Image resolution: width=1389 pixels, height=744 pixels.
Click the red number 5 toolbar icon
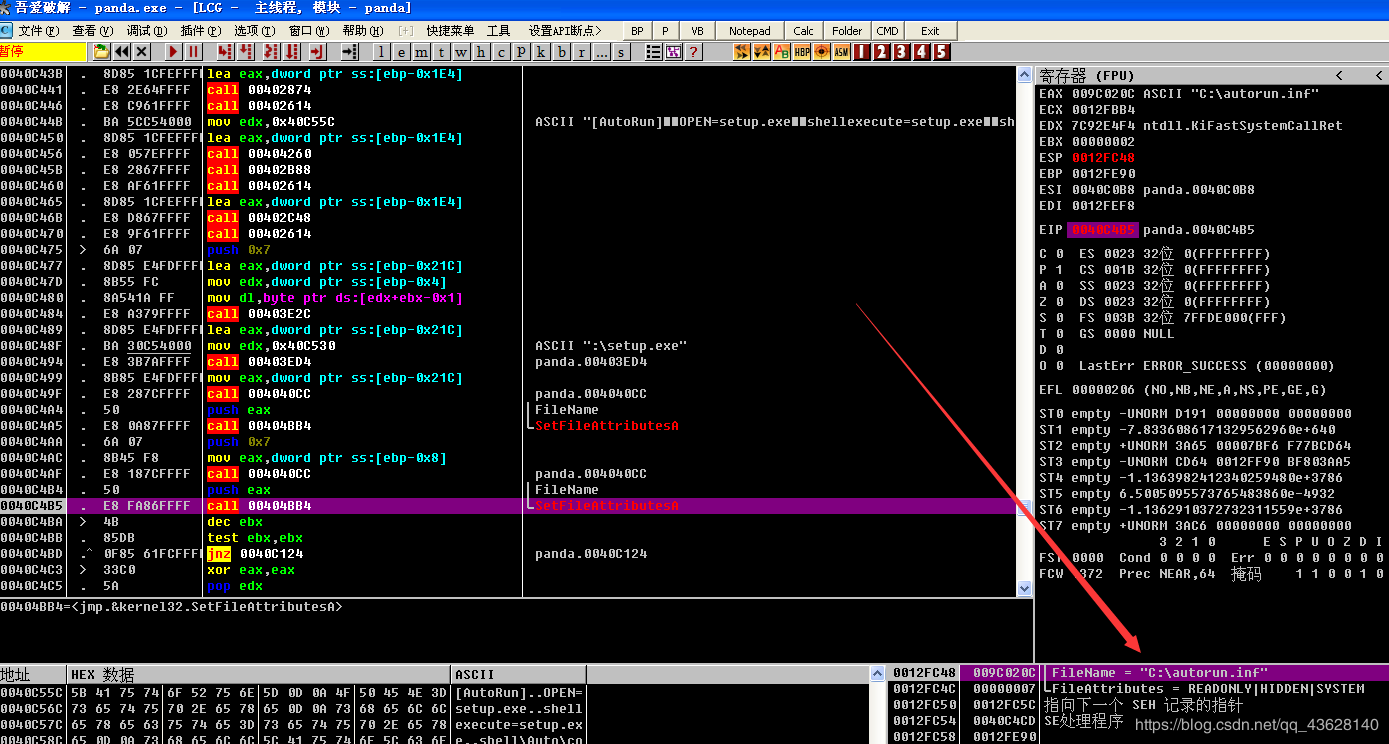tap(942, 52)
